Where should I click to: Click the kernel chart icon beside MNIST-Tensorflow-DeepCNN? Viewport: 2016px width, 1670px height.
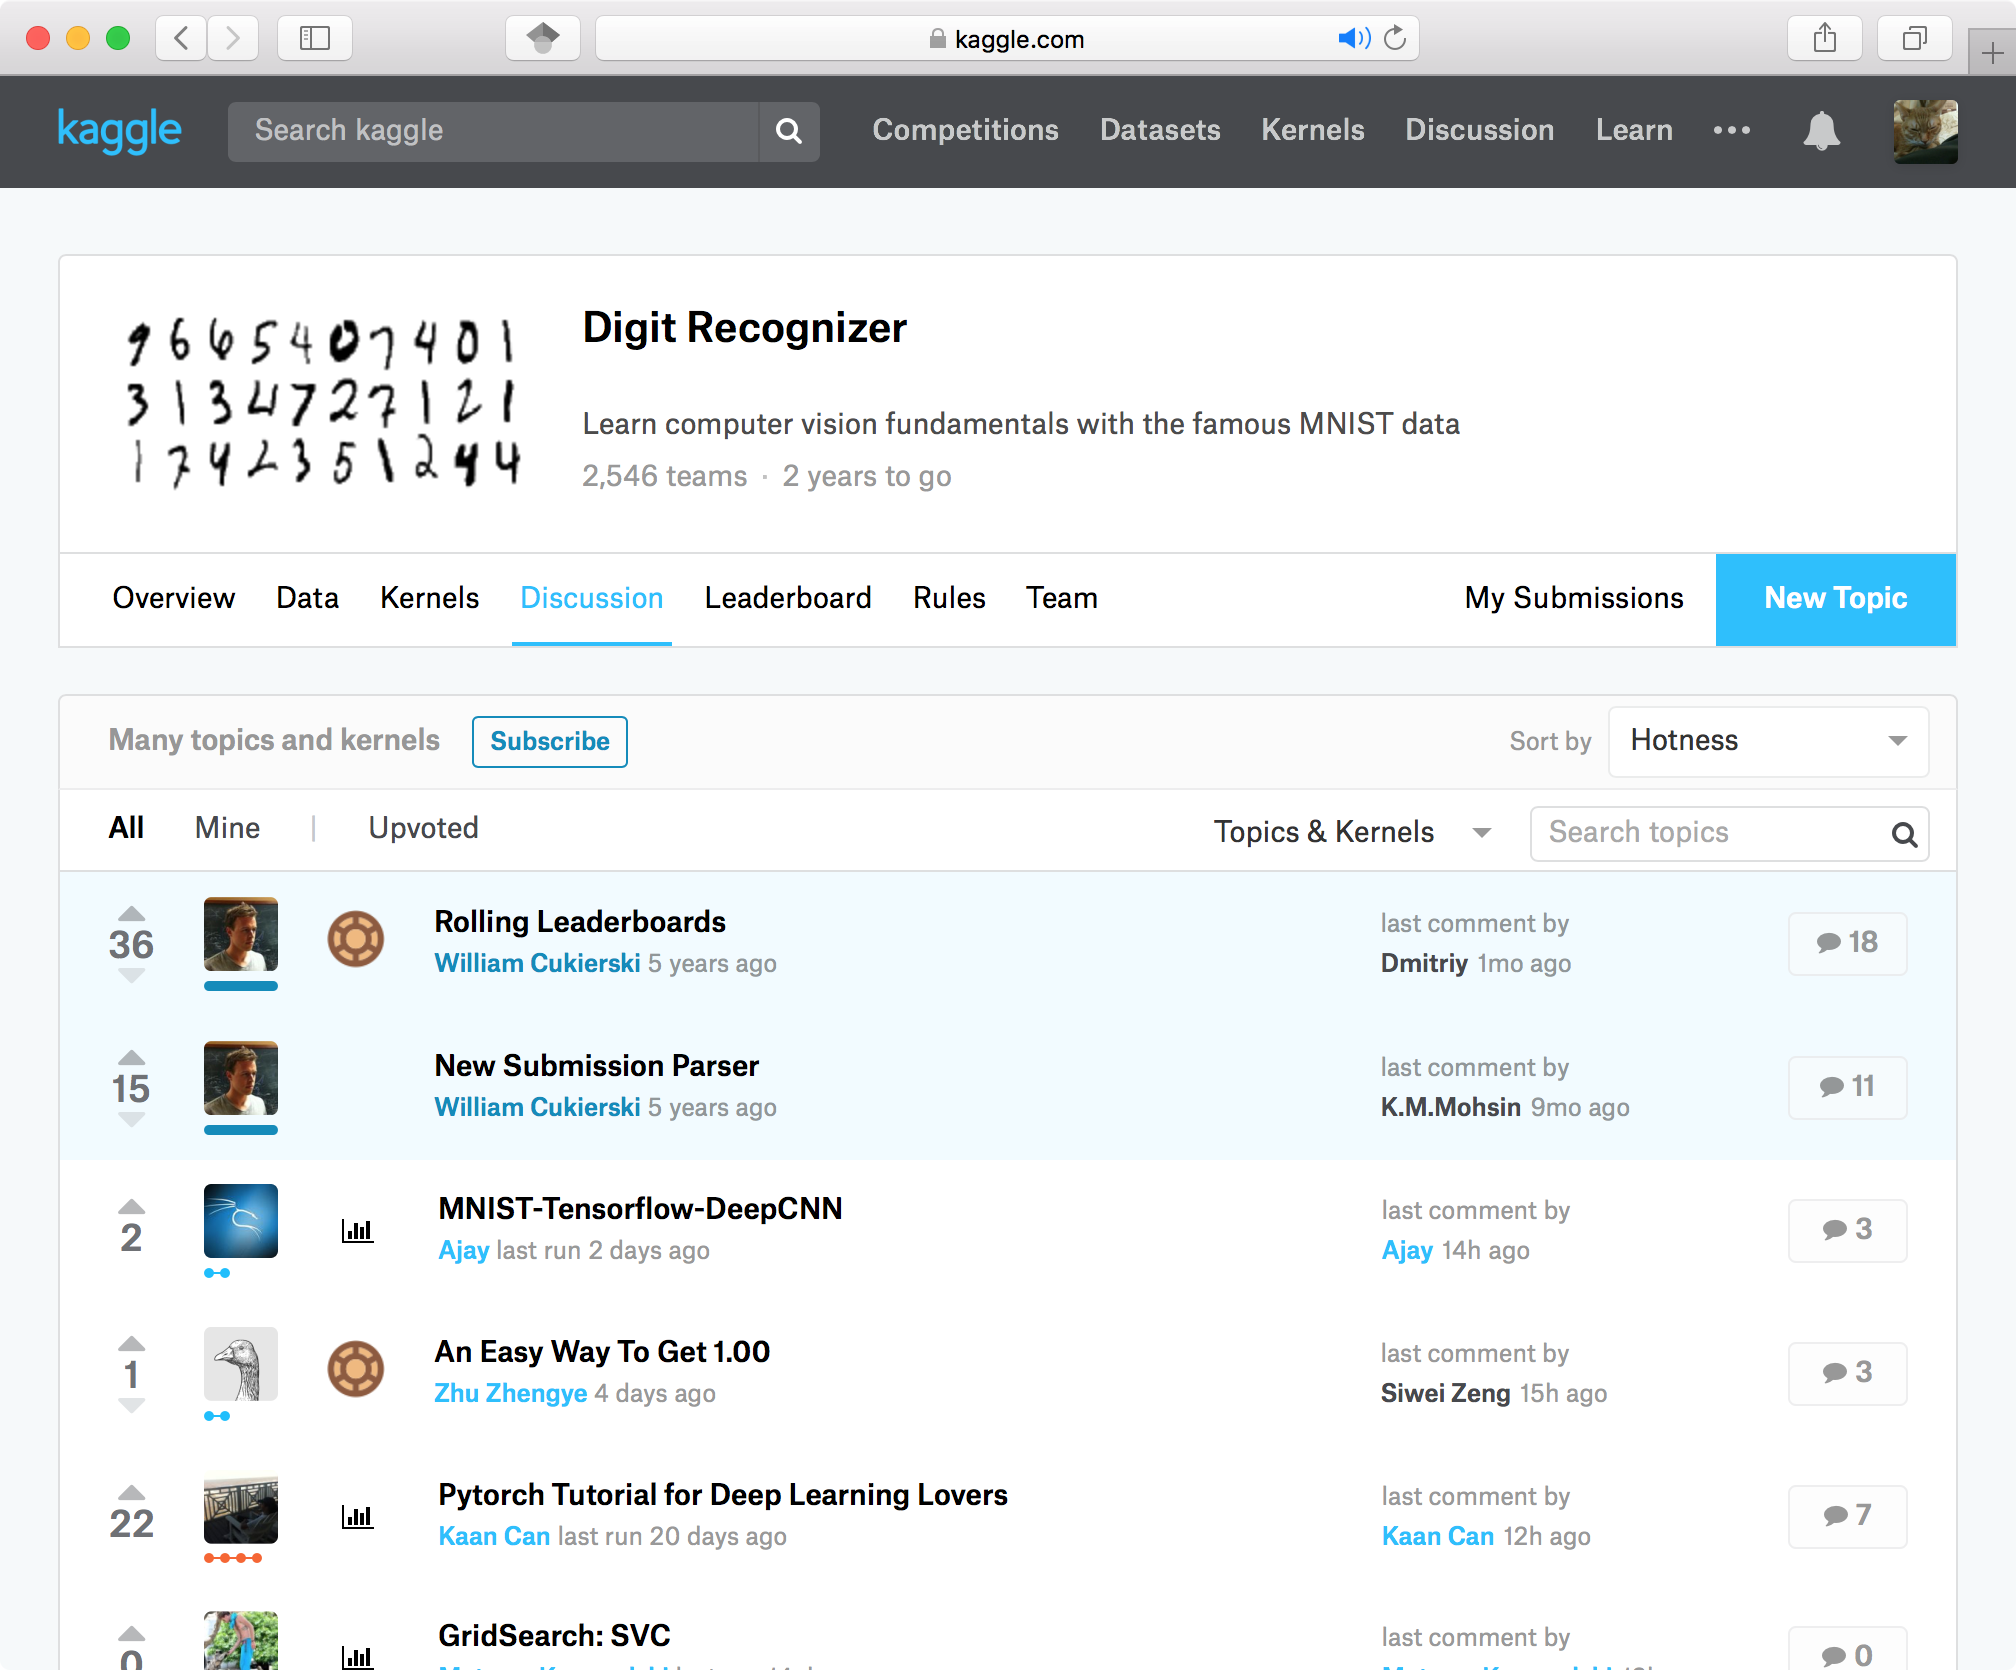tap(357, 1230)
